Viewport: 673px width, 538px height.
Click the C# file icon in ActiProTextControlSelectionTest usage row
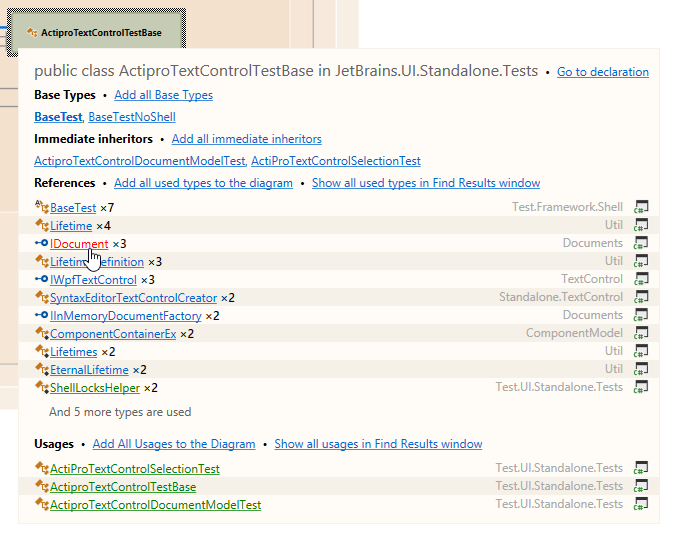coord(641,468)
